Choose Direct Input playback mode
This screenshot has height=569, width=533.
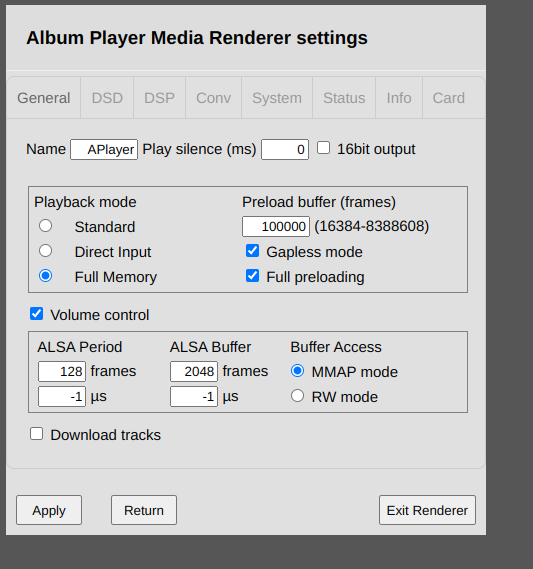(x=45, y=251)
